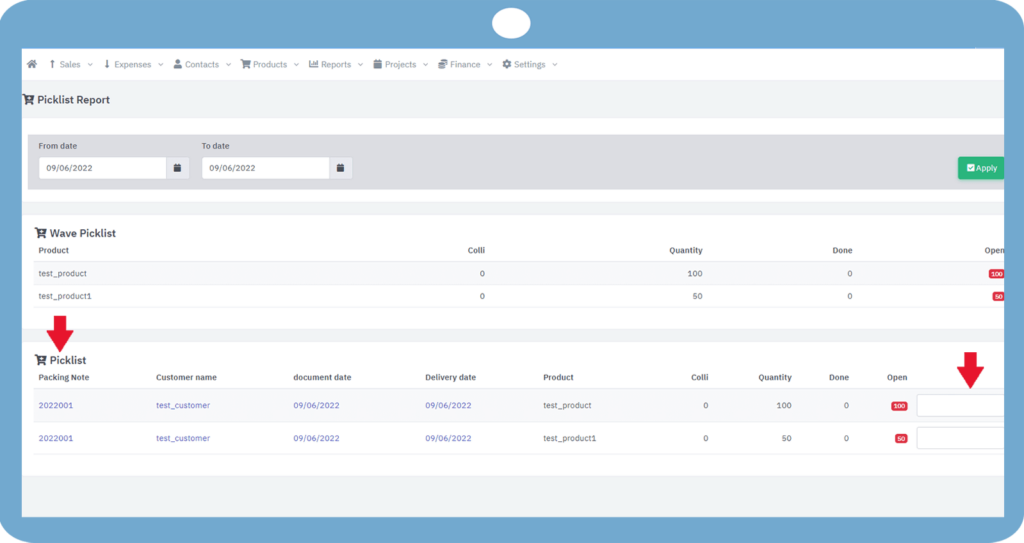Image resolution: width=1024 pixels, height=543 pixels.
Task: Click the Customer name column header
Action: tap(186, 377)
